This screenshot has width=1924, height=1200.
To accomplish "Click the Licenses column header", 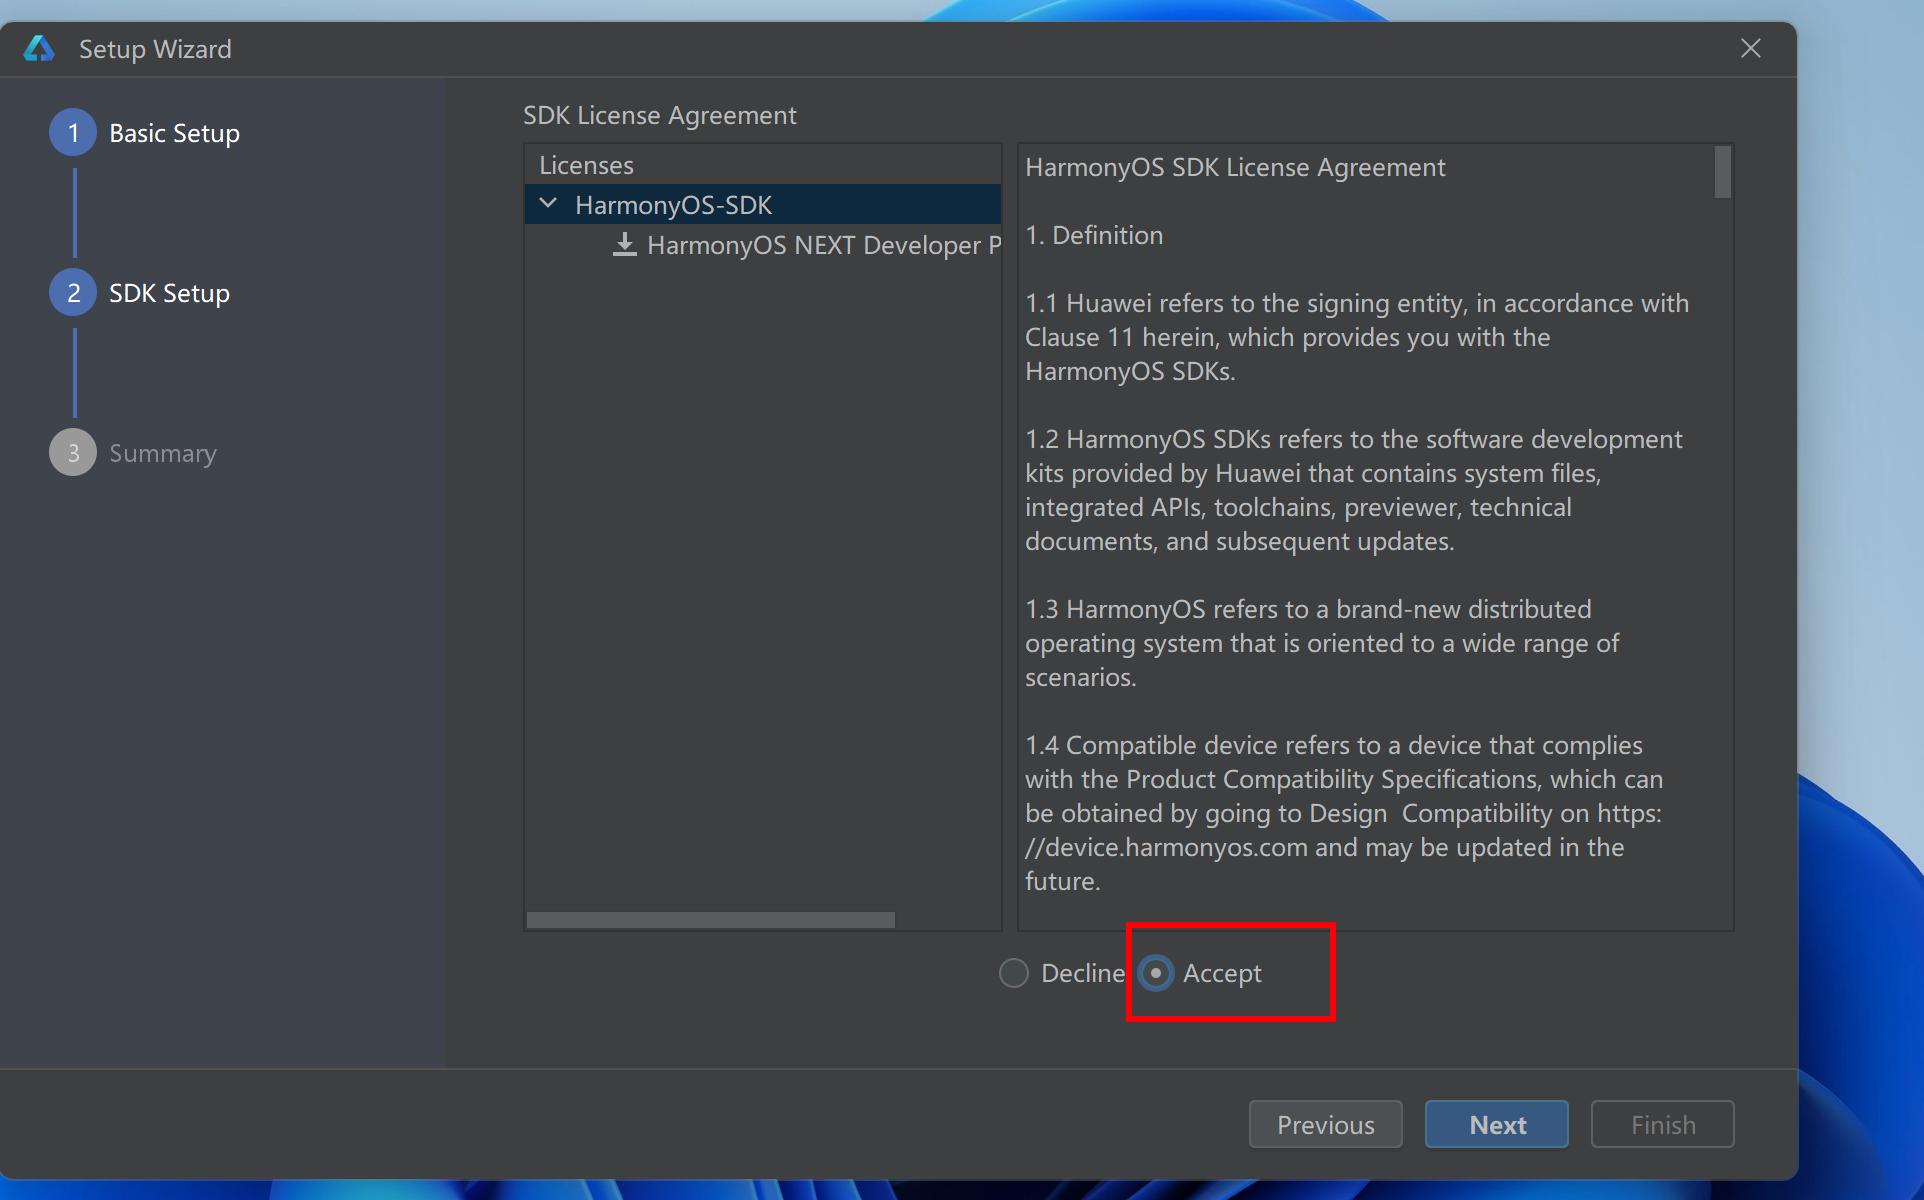I will click(x=586, y=165).
